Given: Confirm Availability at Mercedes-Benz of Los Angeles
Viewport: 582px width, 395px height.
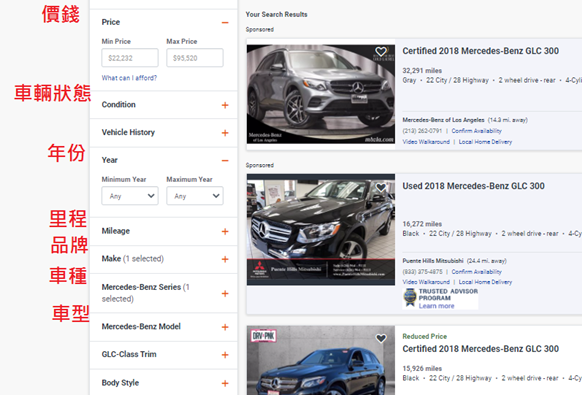Looking at the screenshot, I should [477, 131].
